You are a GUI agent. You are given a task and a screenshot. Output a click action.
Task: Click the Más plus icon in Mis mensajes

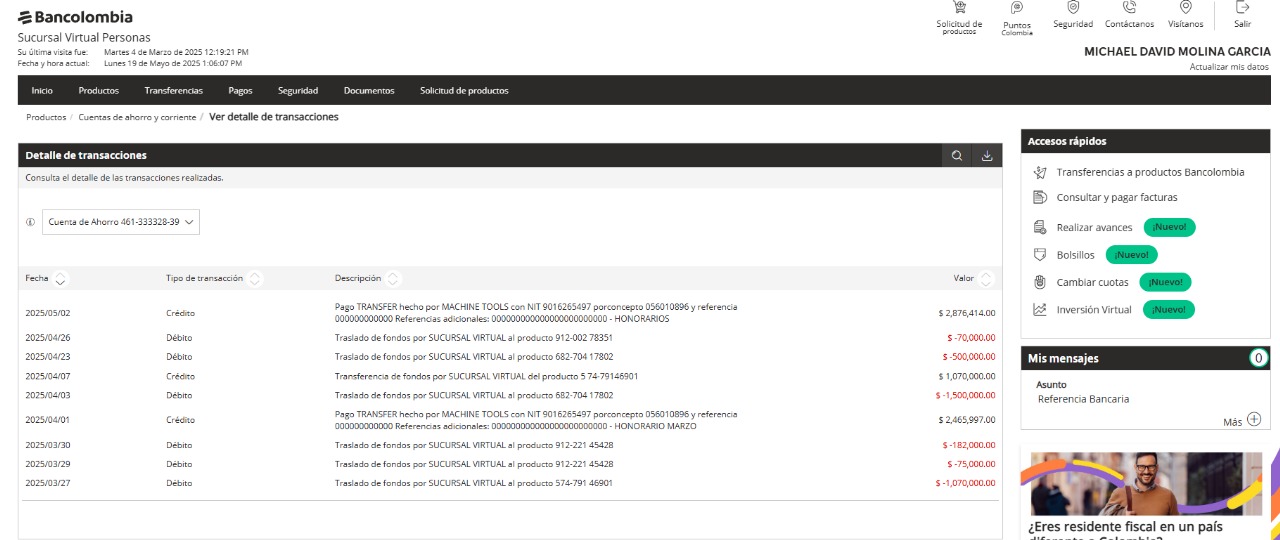pos(1254,420)
